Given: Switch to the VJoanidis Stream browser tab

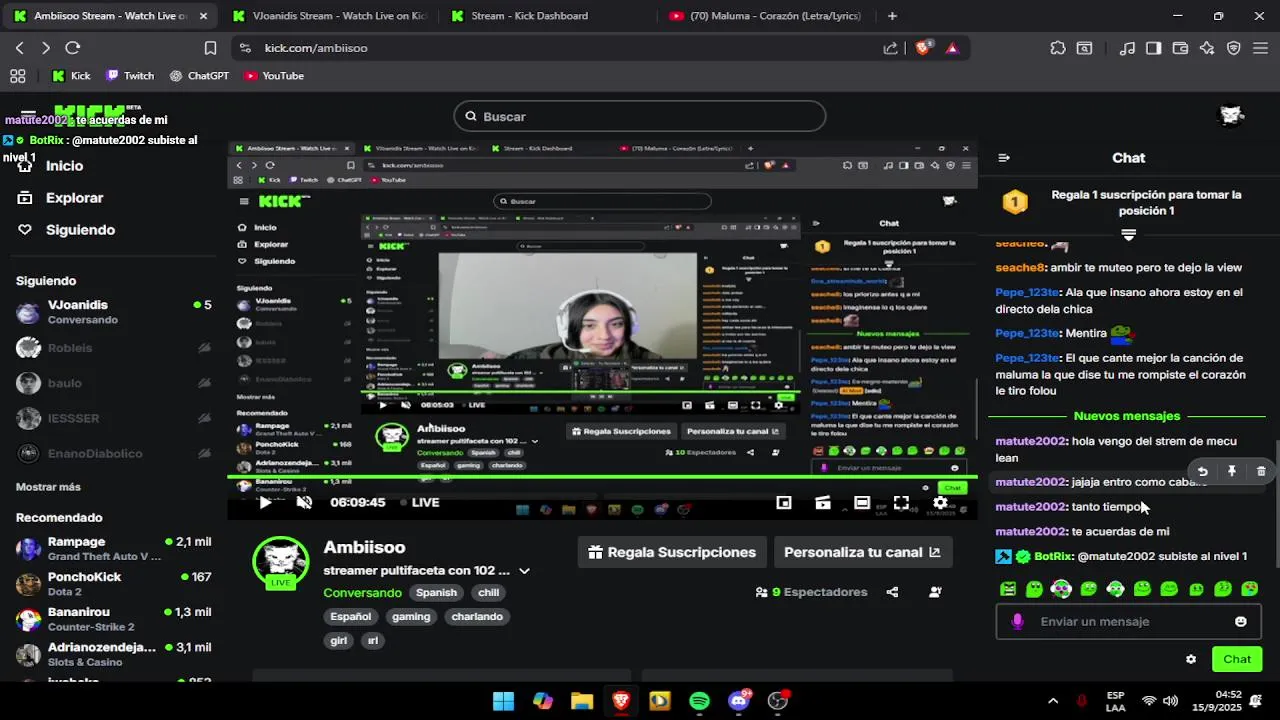Looking at the screenshot, I should coord(329,16).
